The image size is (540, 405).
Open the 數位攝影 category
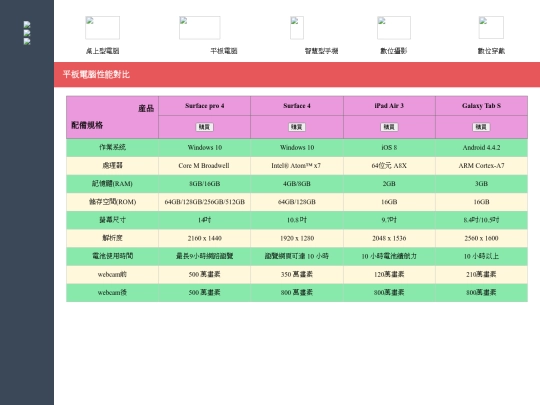(394, 51)
